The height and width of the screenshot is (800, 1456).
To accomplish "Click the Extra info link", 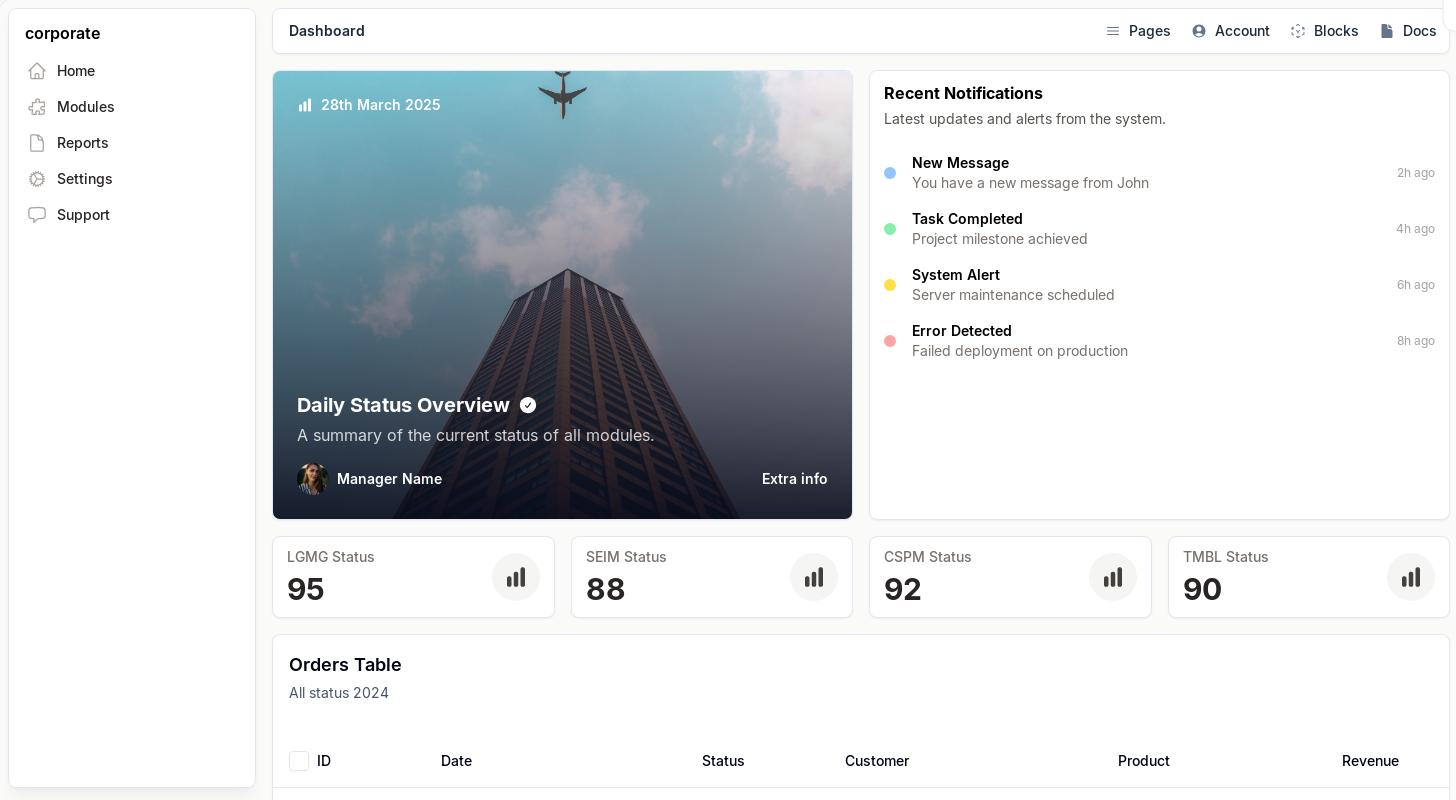I will click(x=794, y=479).
